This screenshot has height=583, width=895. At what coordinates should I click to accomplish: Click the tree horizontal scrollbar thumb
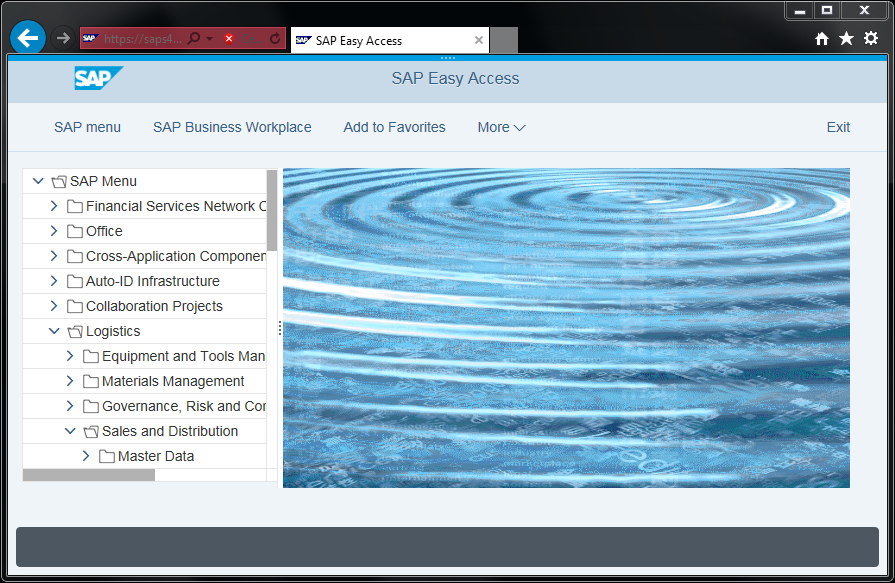tap(88, 475)
